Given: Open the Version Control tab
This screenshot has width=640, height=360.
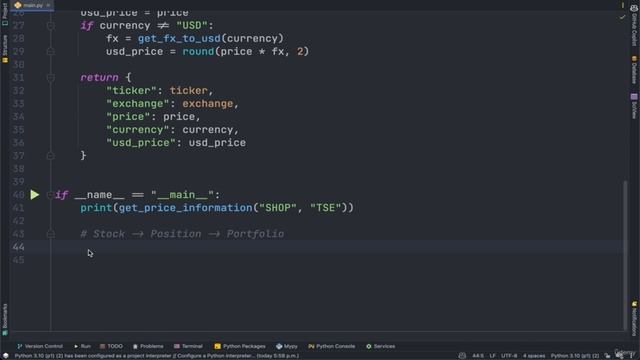Looking at the screenshot, I should pyautogui.click(x=40, y=346).
